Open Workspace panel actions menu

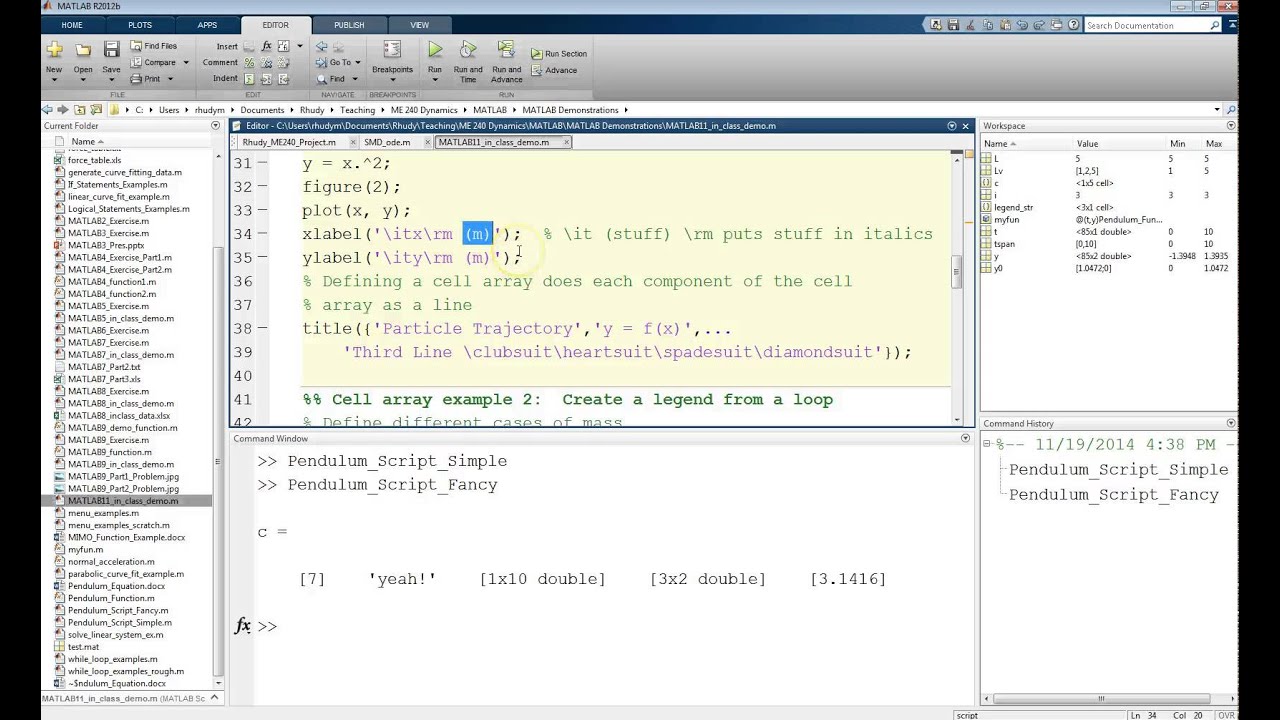(x=1231, y=126)
